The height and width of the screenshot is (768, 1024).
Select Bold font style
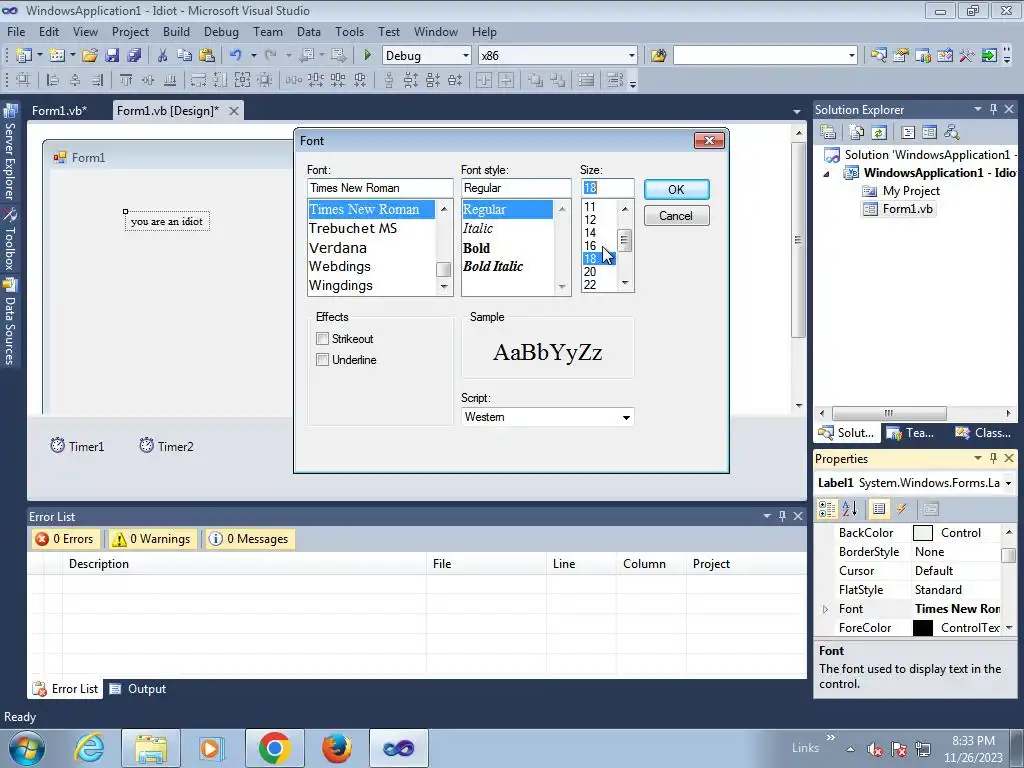click(476, 248)
